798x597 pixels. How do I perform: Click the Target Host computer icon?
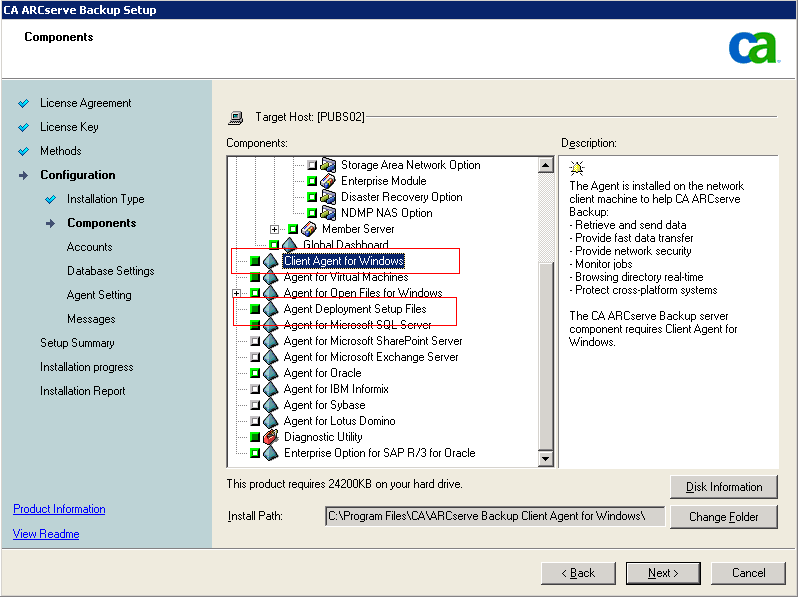(236, 117)
